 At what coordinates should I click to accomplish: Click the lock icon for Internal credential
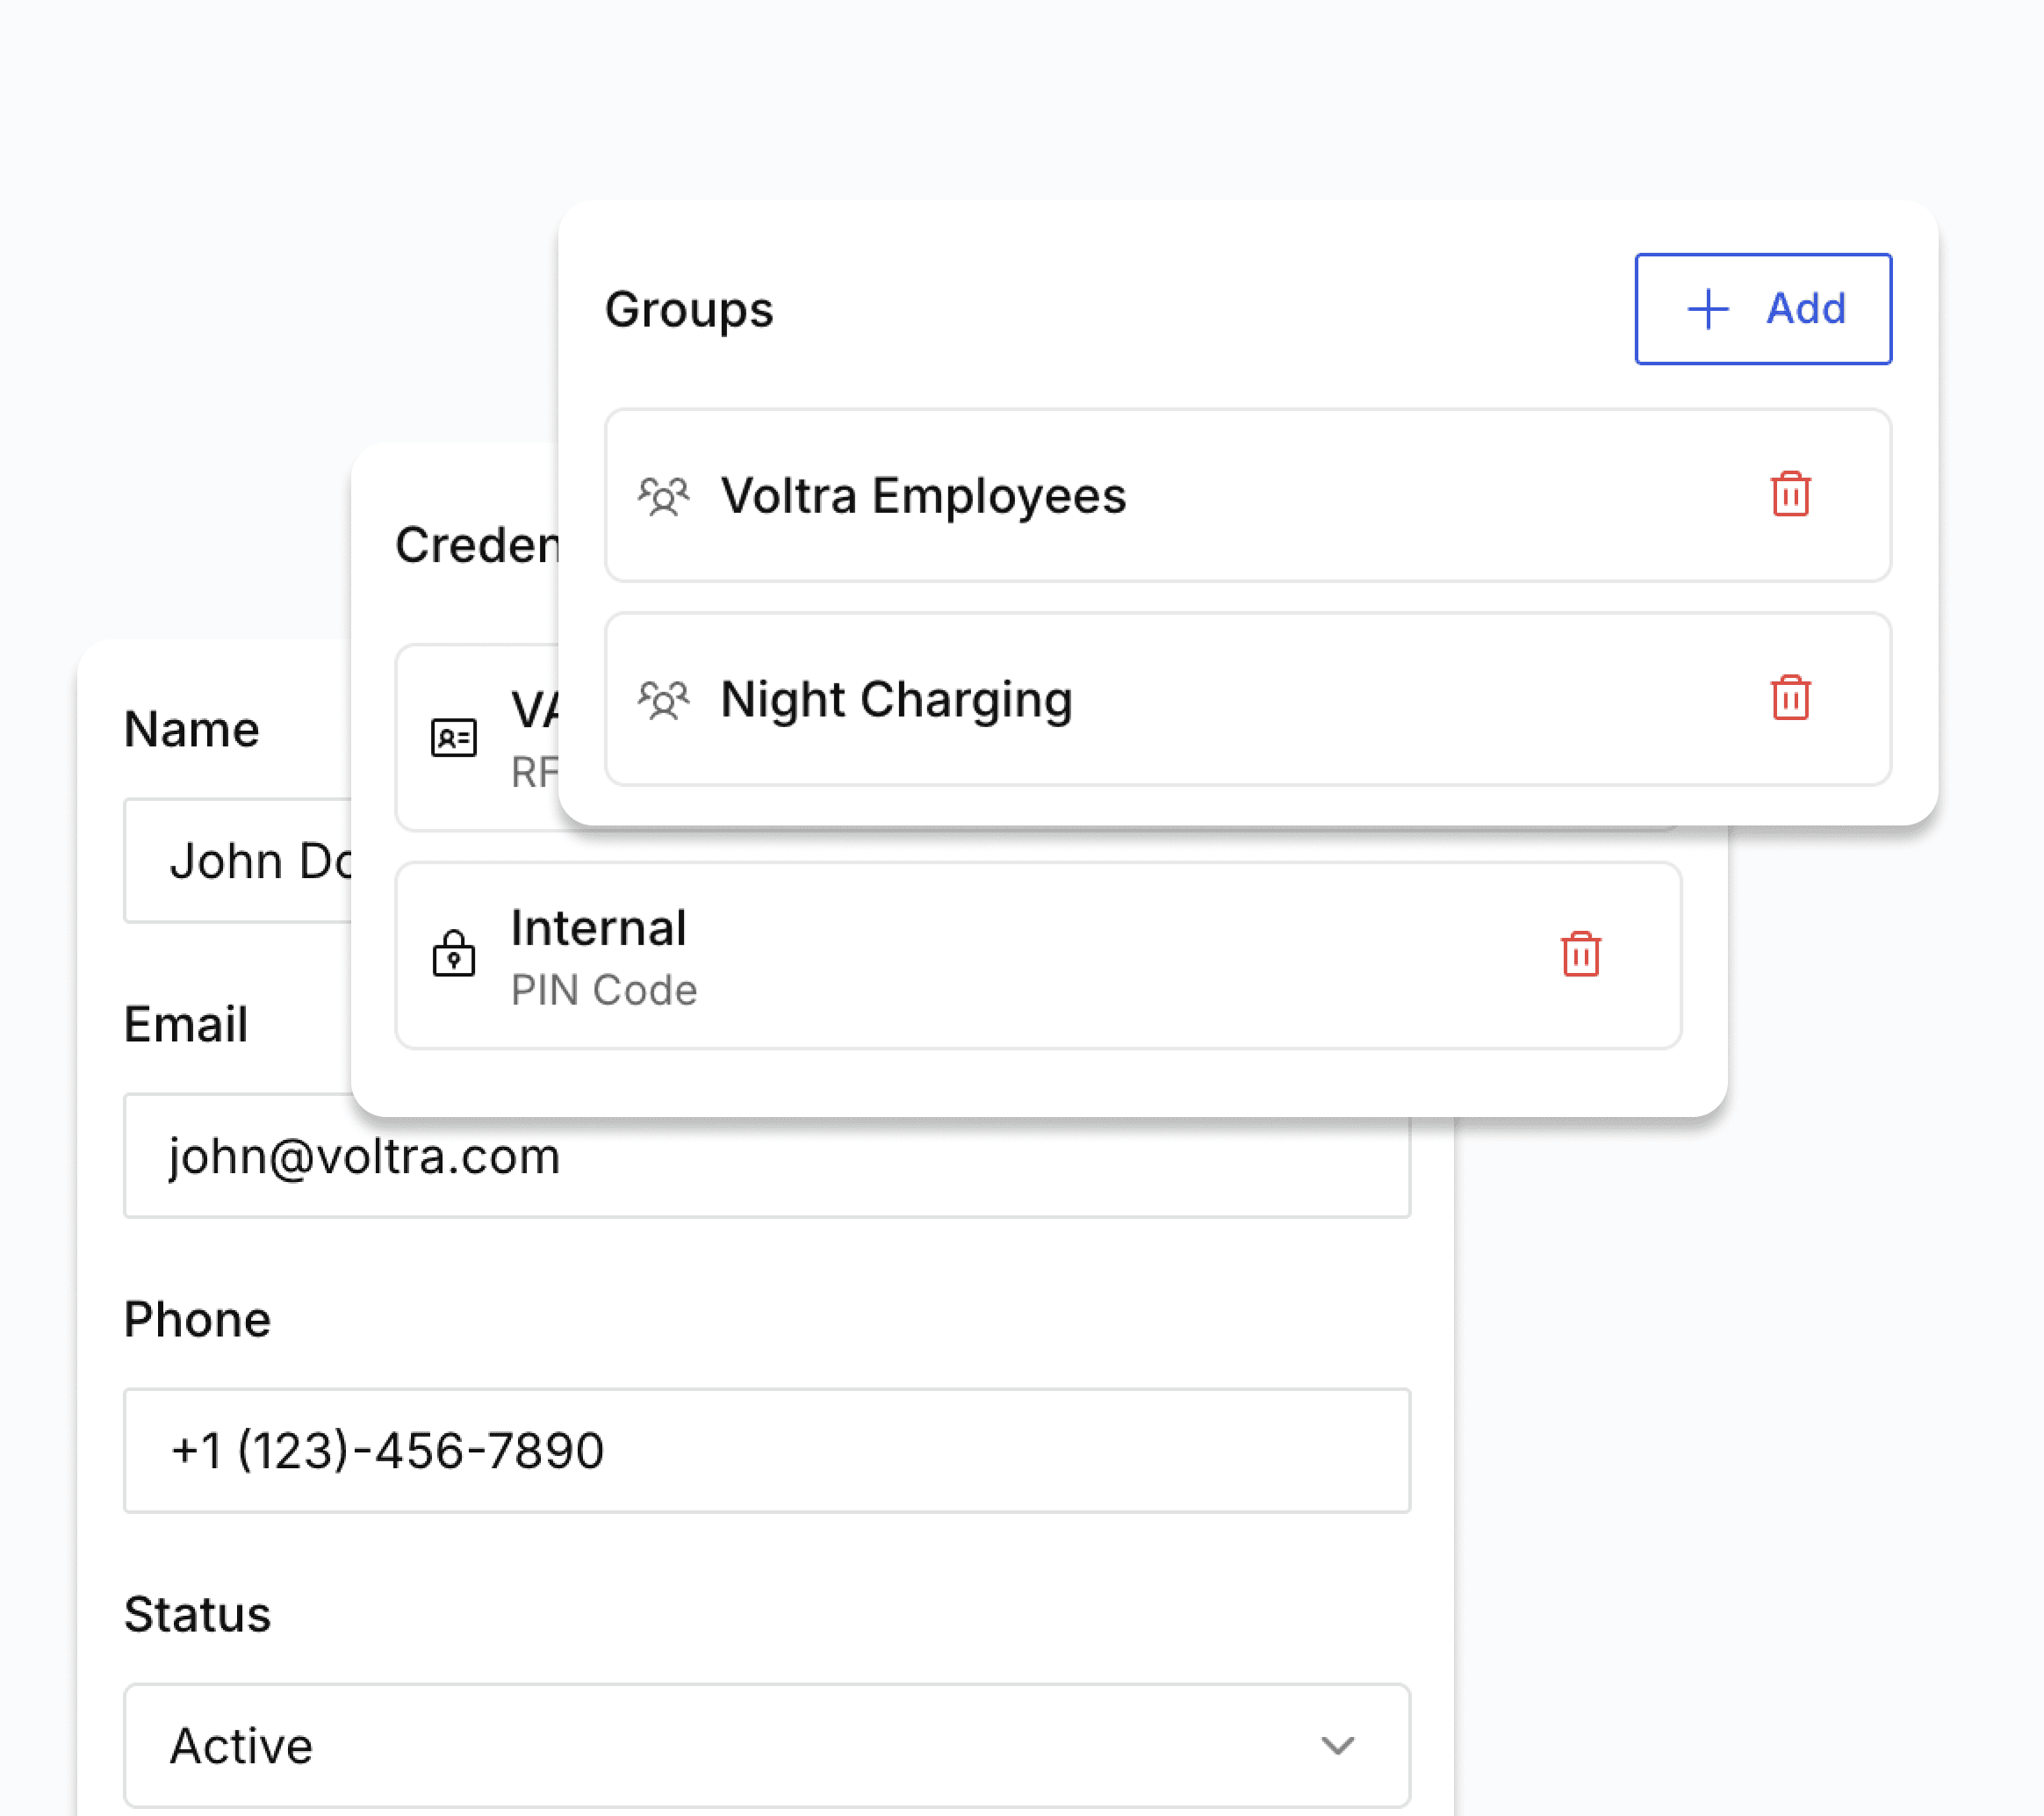(x=453, y=954)
